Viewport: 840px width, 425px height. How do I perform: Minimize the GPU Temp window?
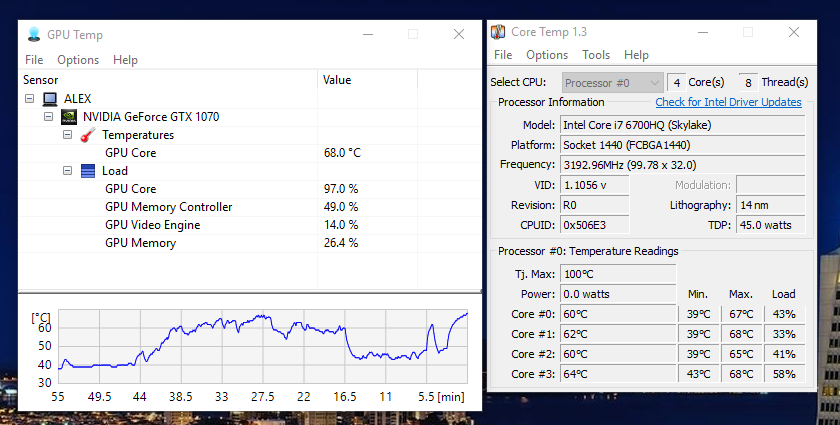coord(368,34)
